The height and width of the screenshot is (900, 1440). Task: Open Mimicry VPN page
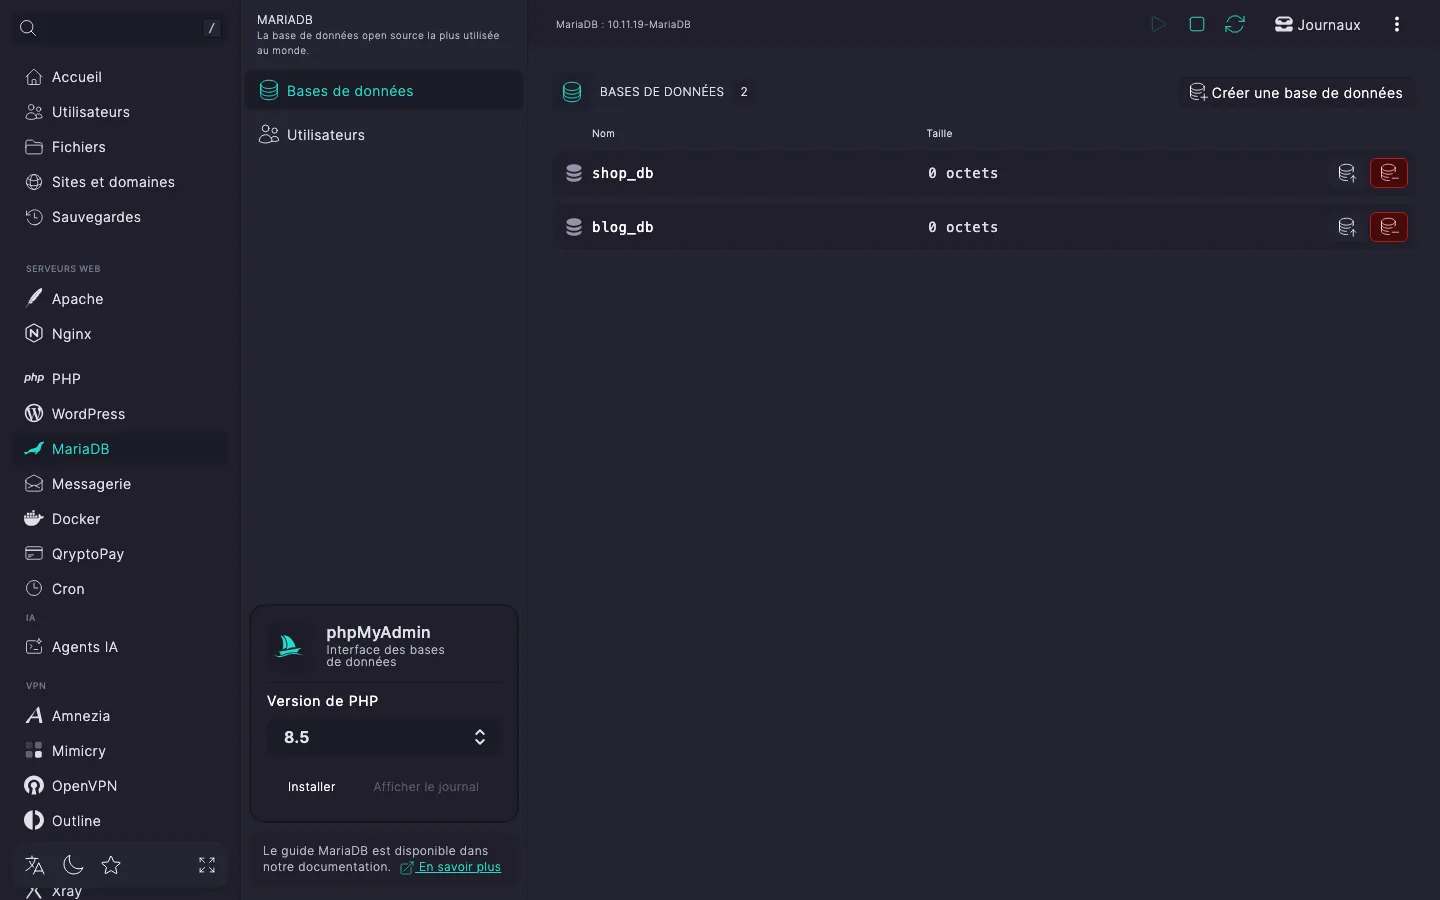pyautogui.click(x=120, y=751)
